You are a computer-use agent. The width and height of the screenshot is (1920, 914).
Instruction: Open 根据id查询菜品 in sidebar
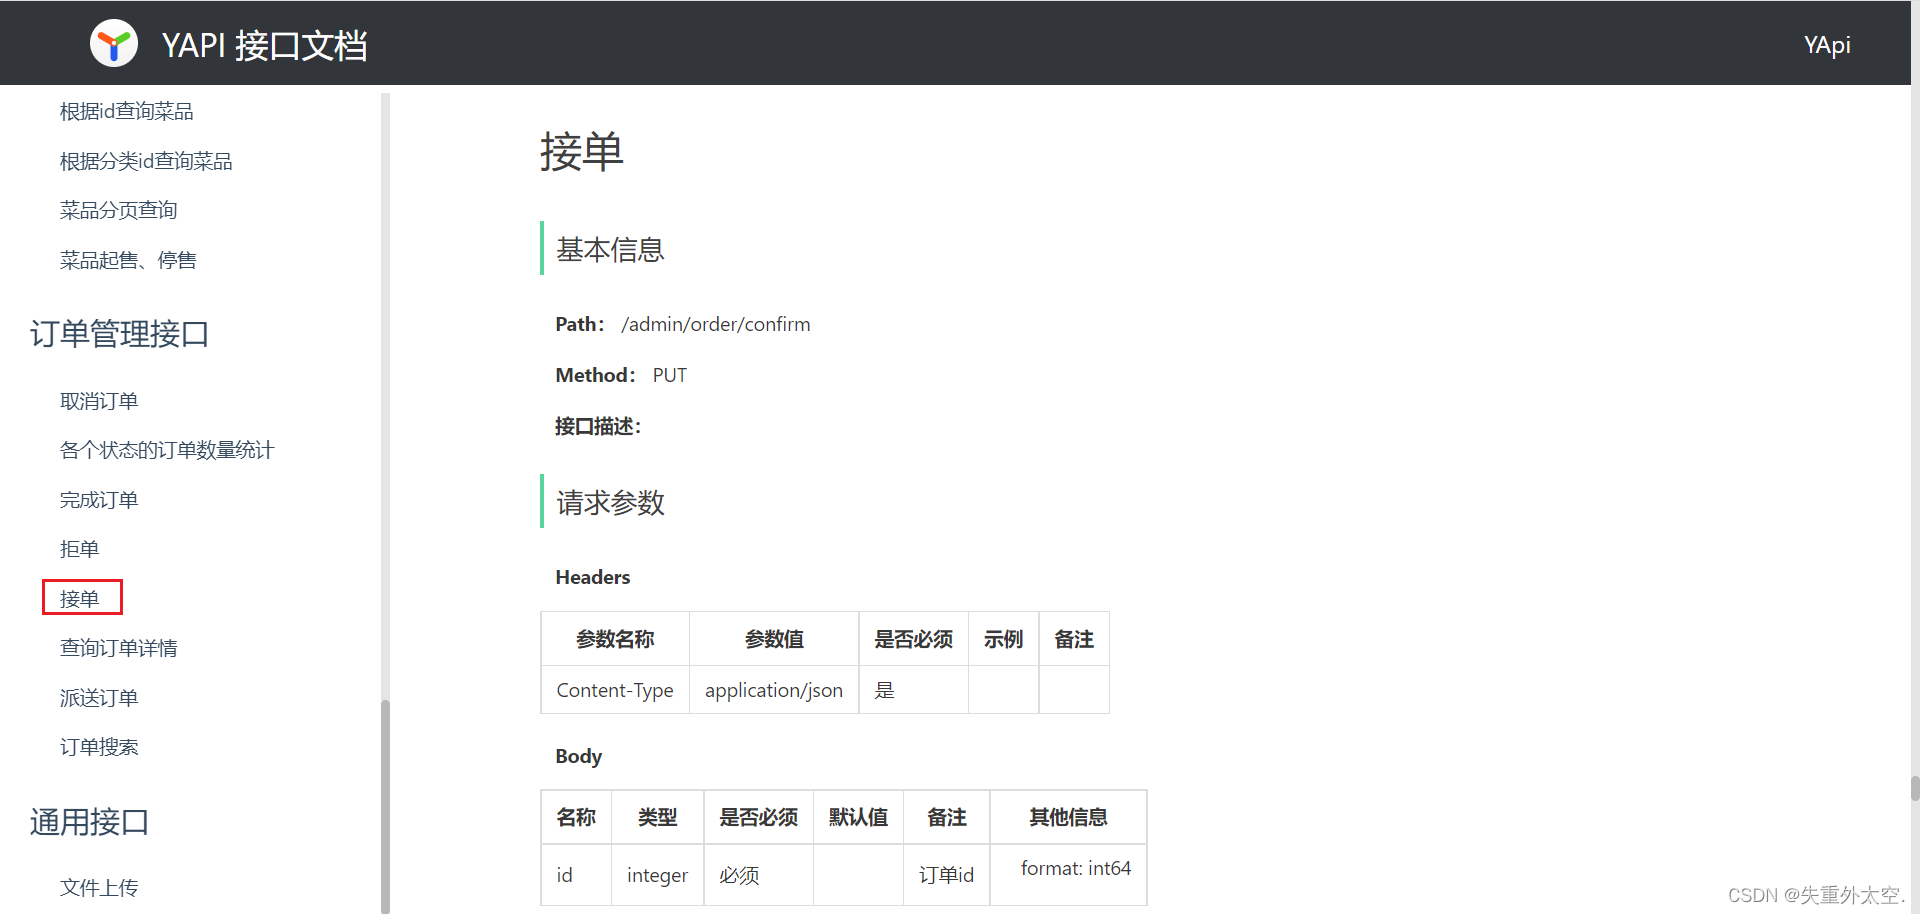click(x=126, y=111)
